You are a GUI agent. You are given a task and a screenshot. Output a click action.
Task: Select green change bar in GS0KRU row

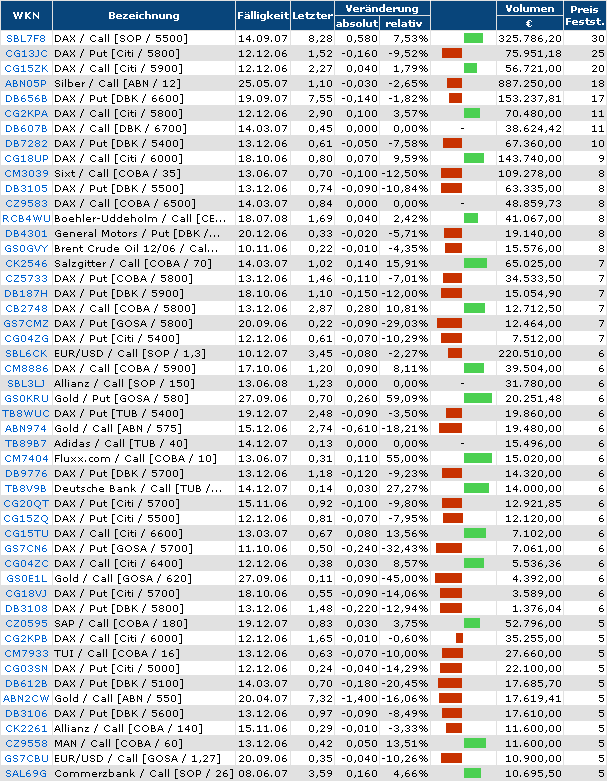[x=478, y=398]
